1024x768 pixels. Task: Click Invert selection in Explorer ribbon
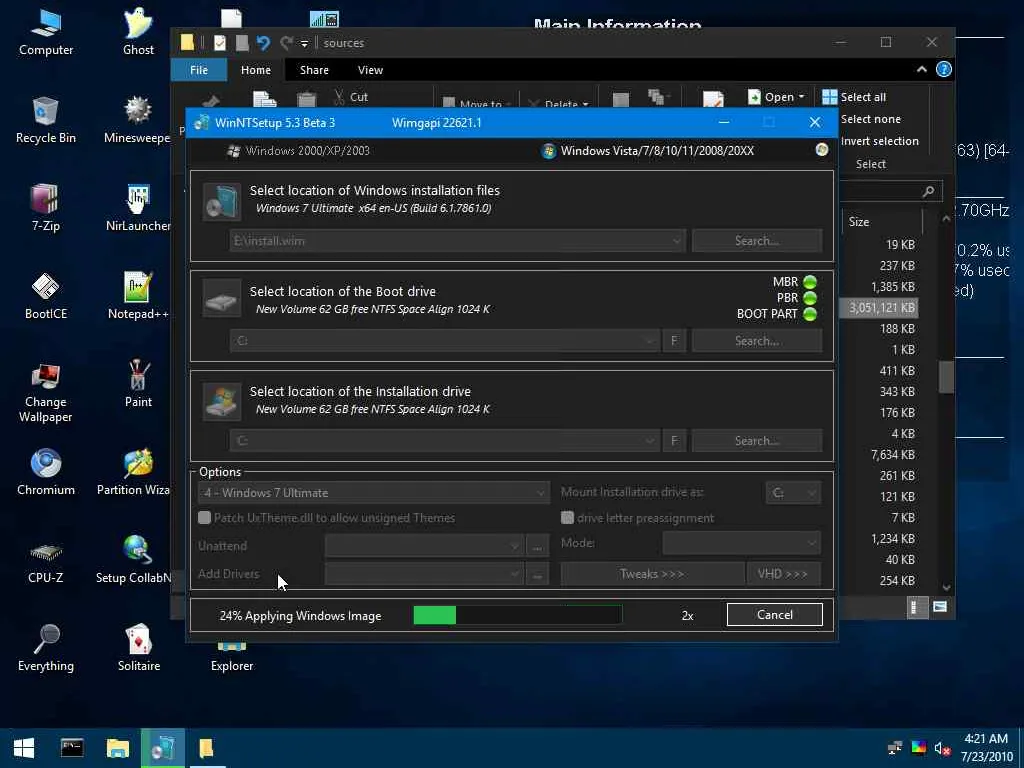click(x=880, y=141)
